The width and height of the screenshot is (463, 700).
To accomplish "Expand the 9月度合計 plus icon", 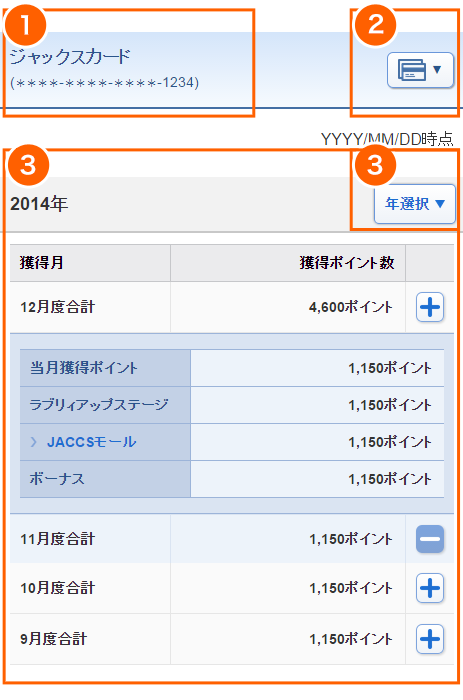I will point(430,639).
